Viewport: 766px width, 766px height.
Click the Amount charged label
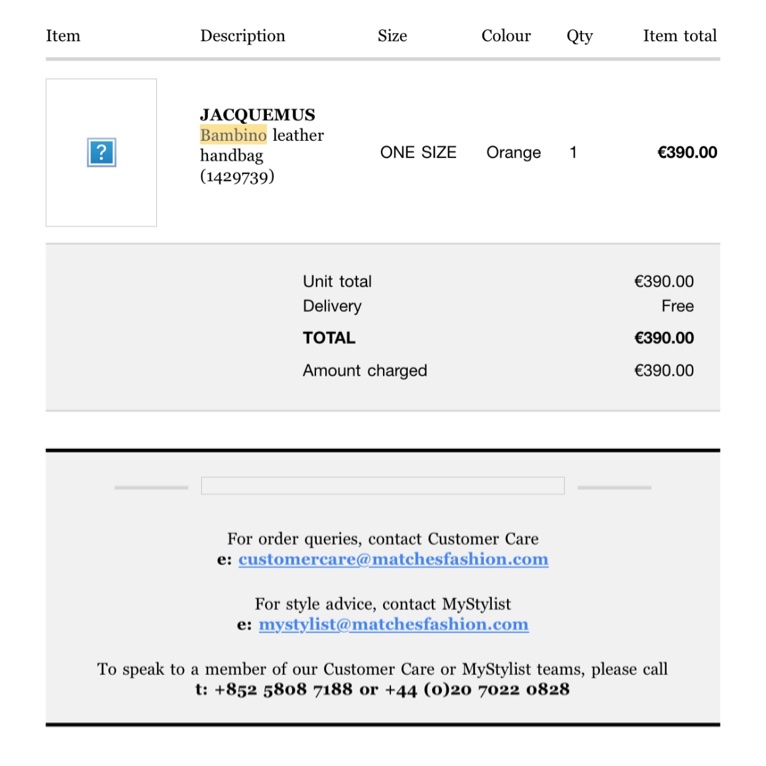click(x=365, y=371)
